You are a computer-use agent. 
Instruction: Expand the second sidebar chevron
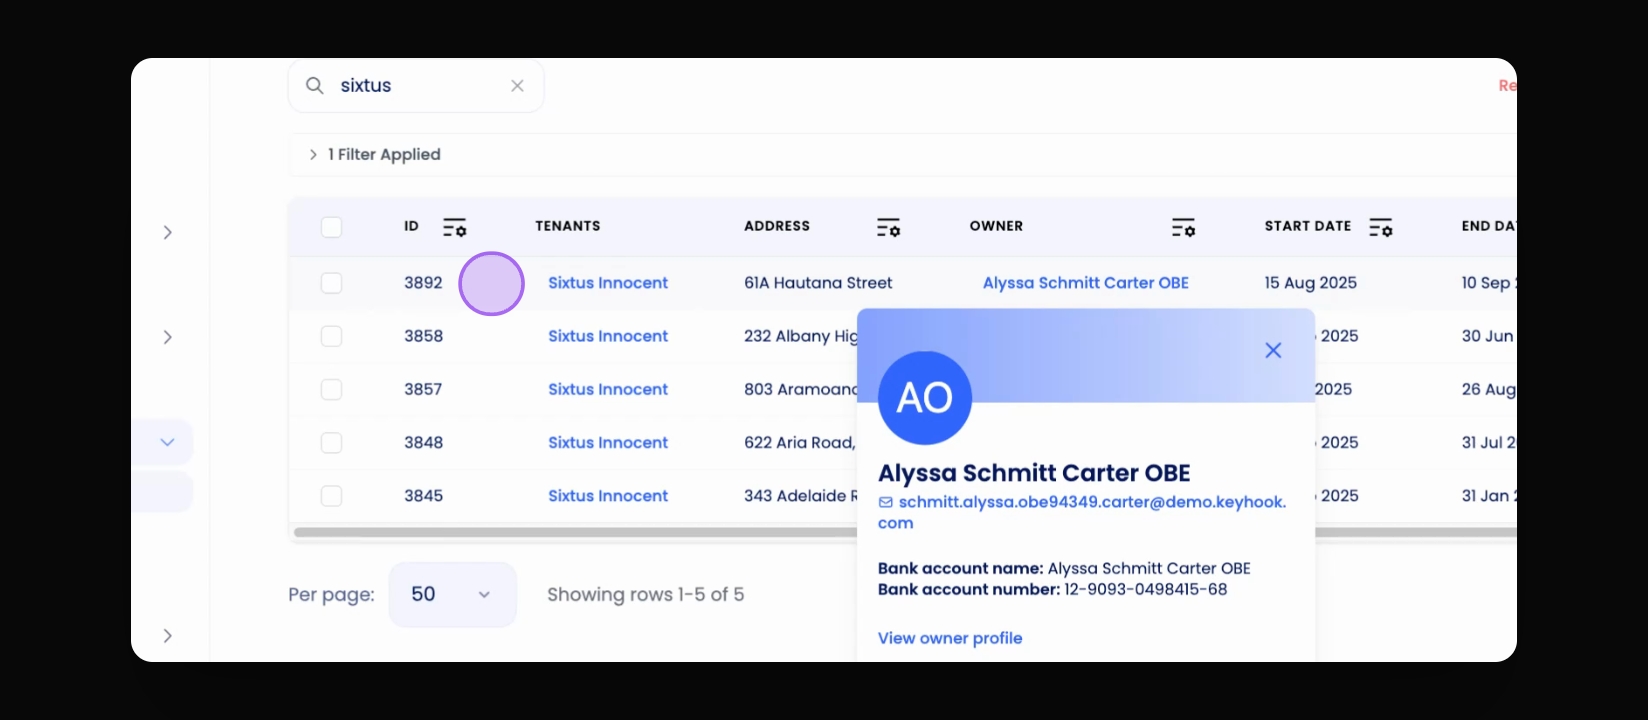click(167, 337)
